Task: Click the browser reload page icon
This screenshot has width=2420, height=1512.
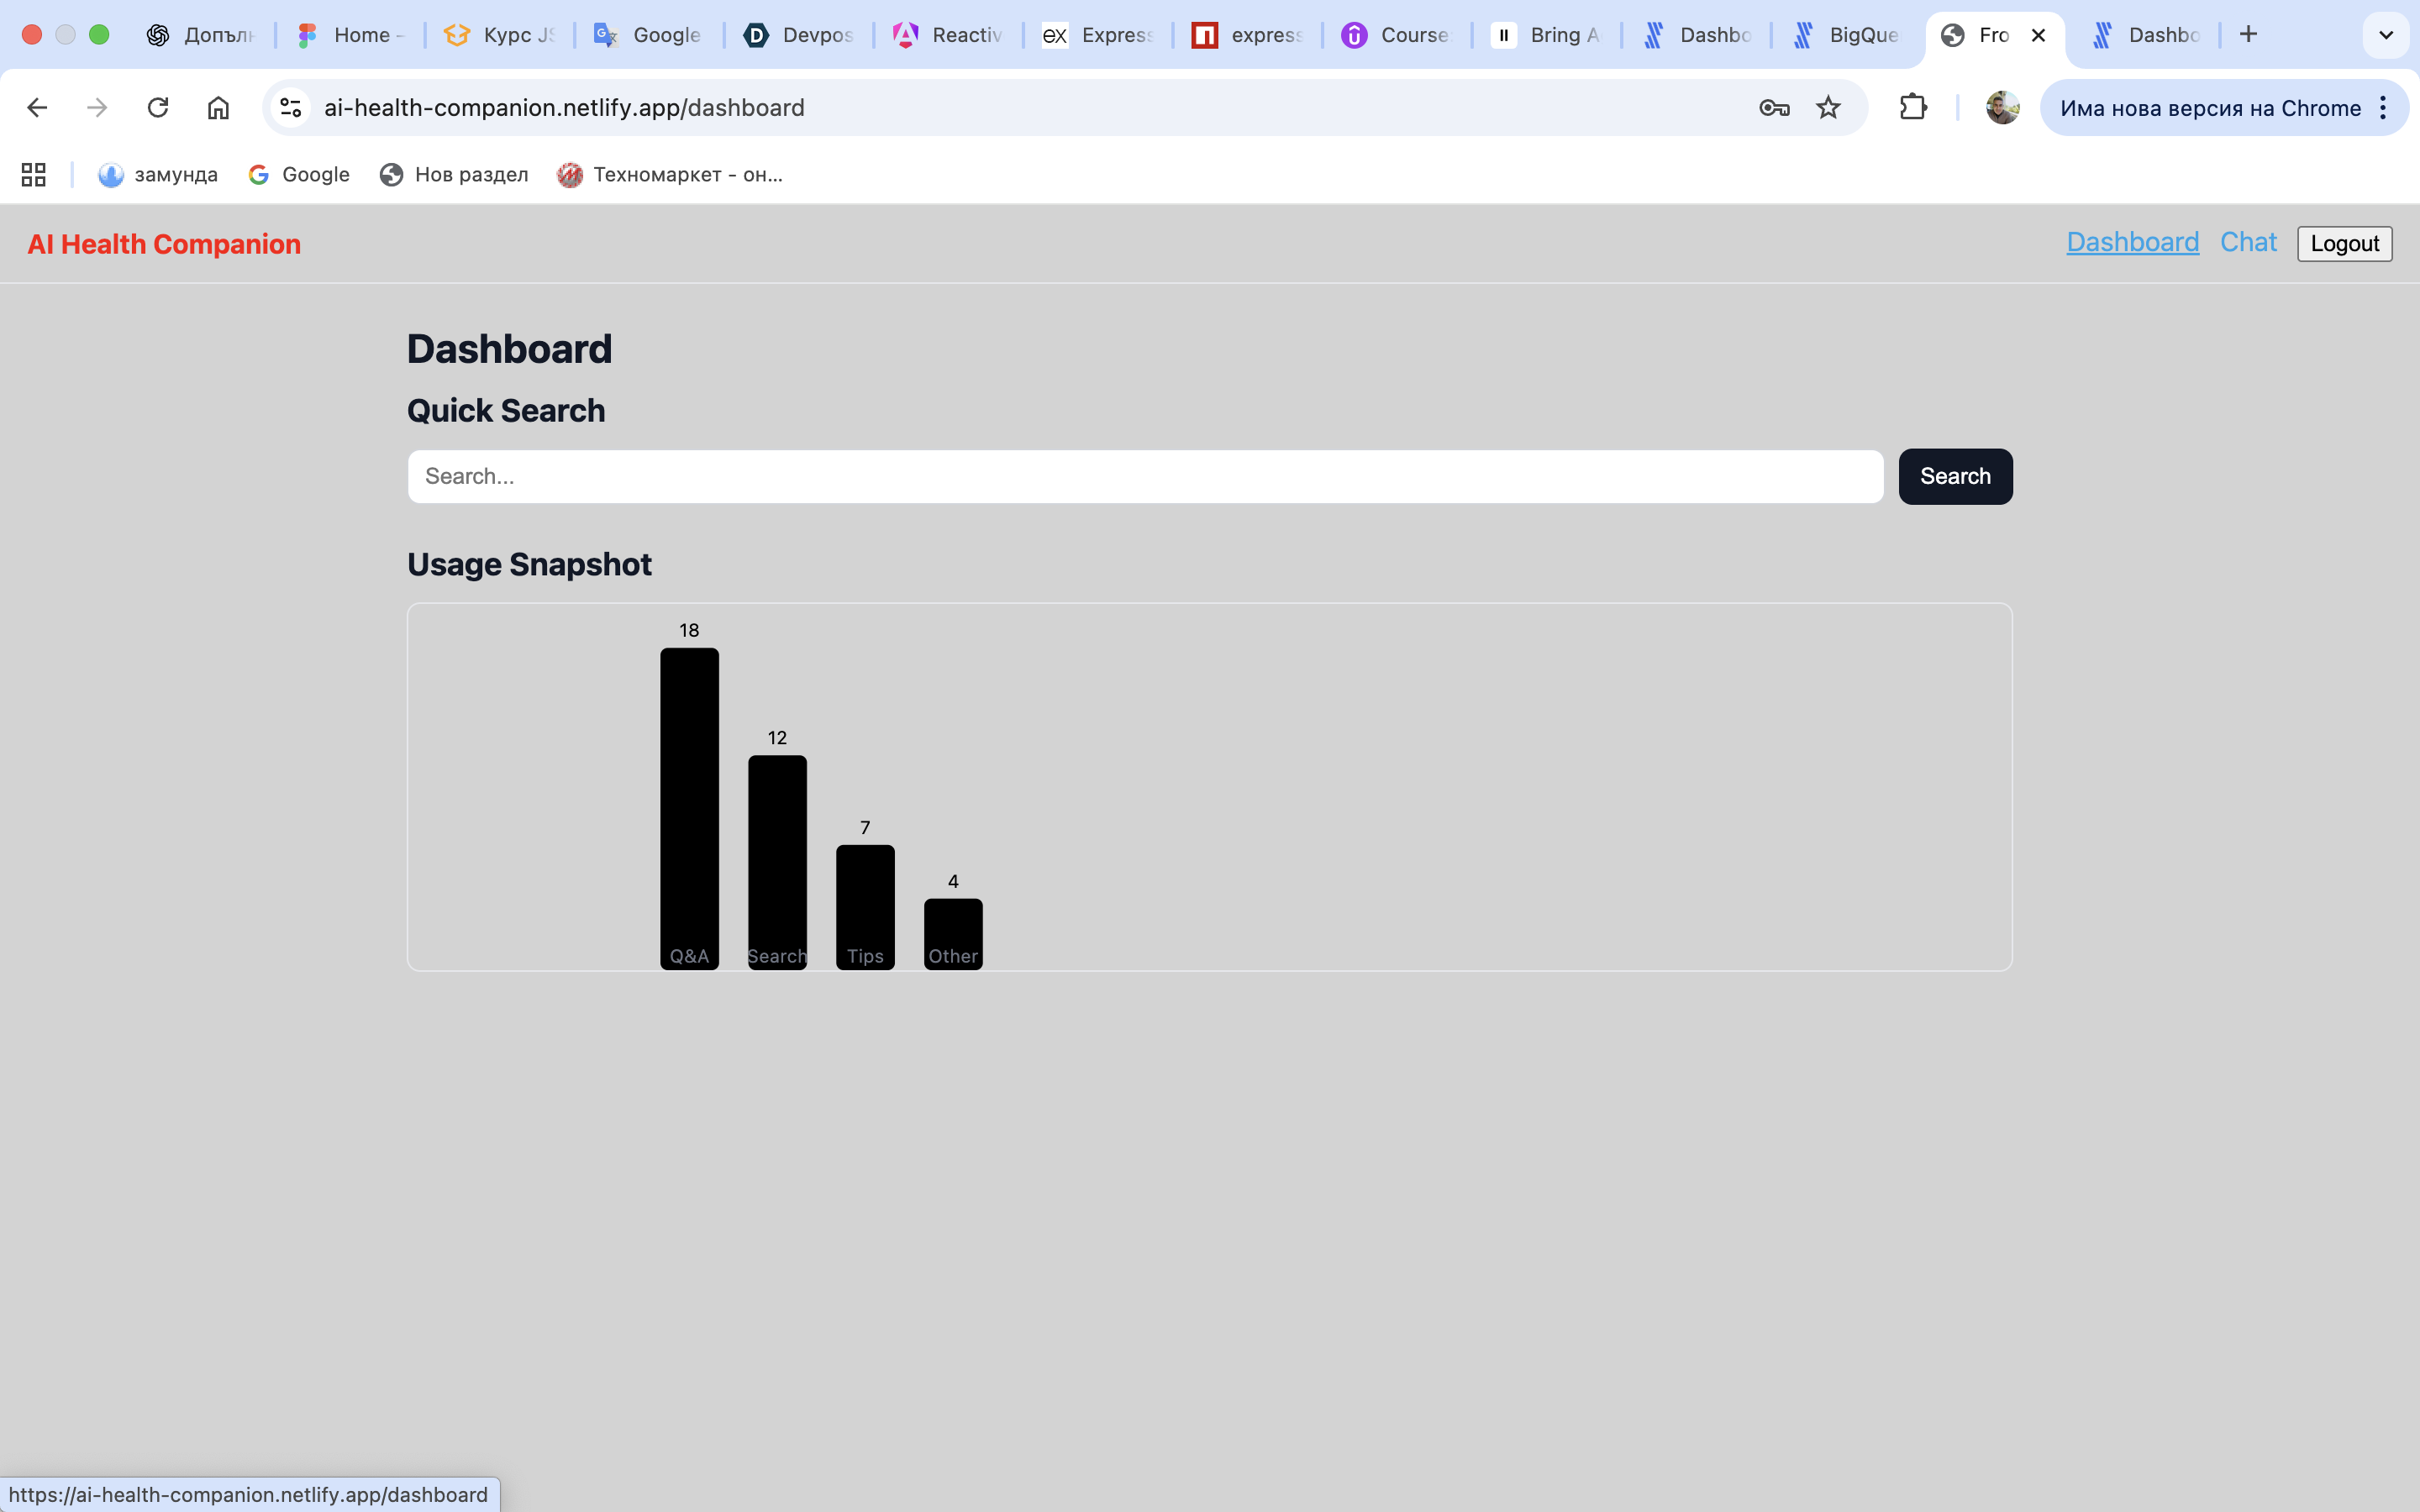Action: 158,107
